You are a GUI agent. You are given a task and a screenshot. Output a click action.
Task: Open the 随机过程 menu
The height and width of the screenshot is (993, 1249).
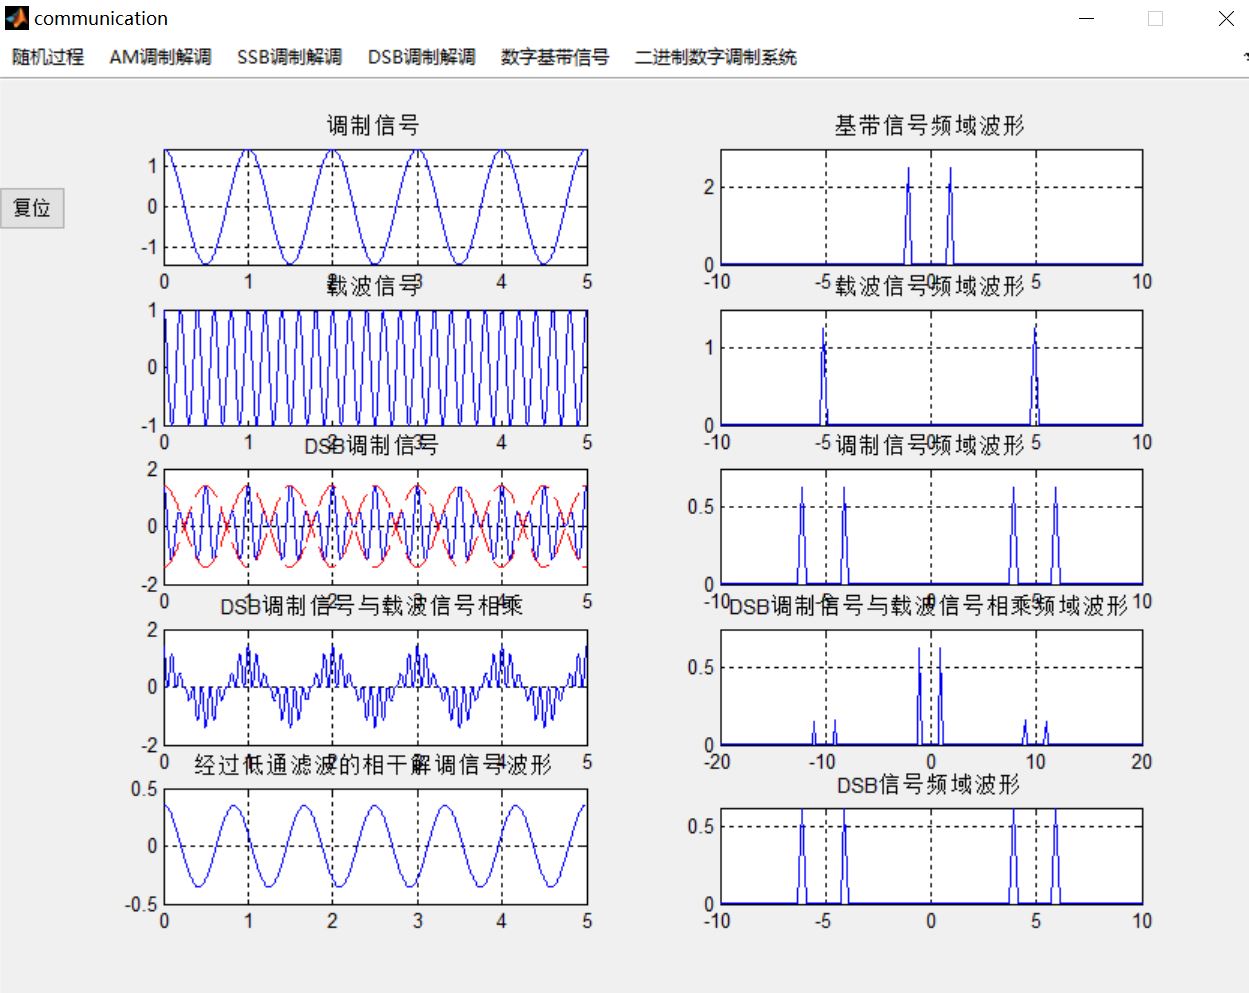(48, 57)
